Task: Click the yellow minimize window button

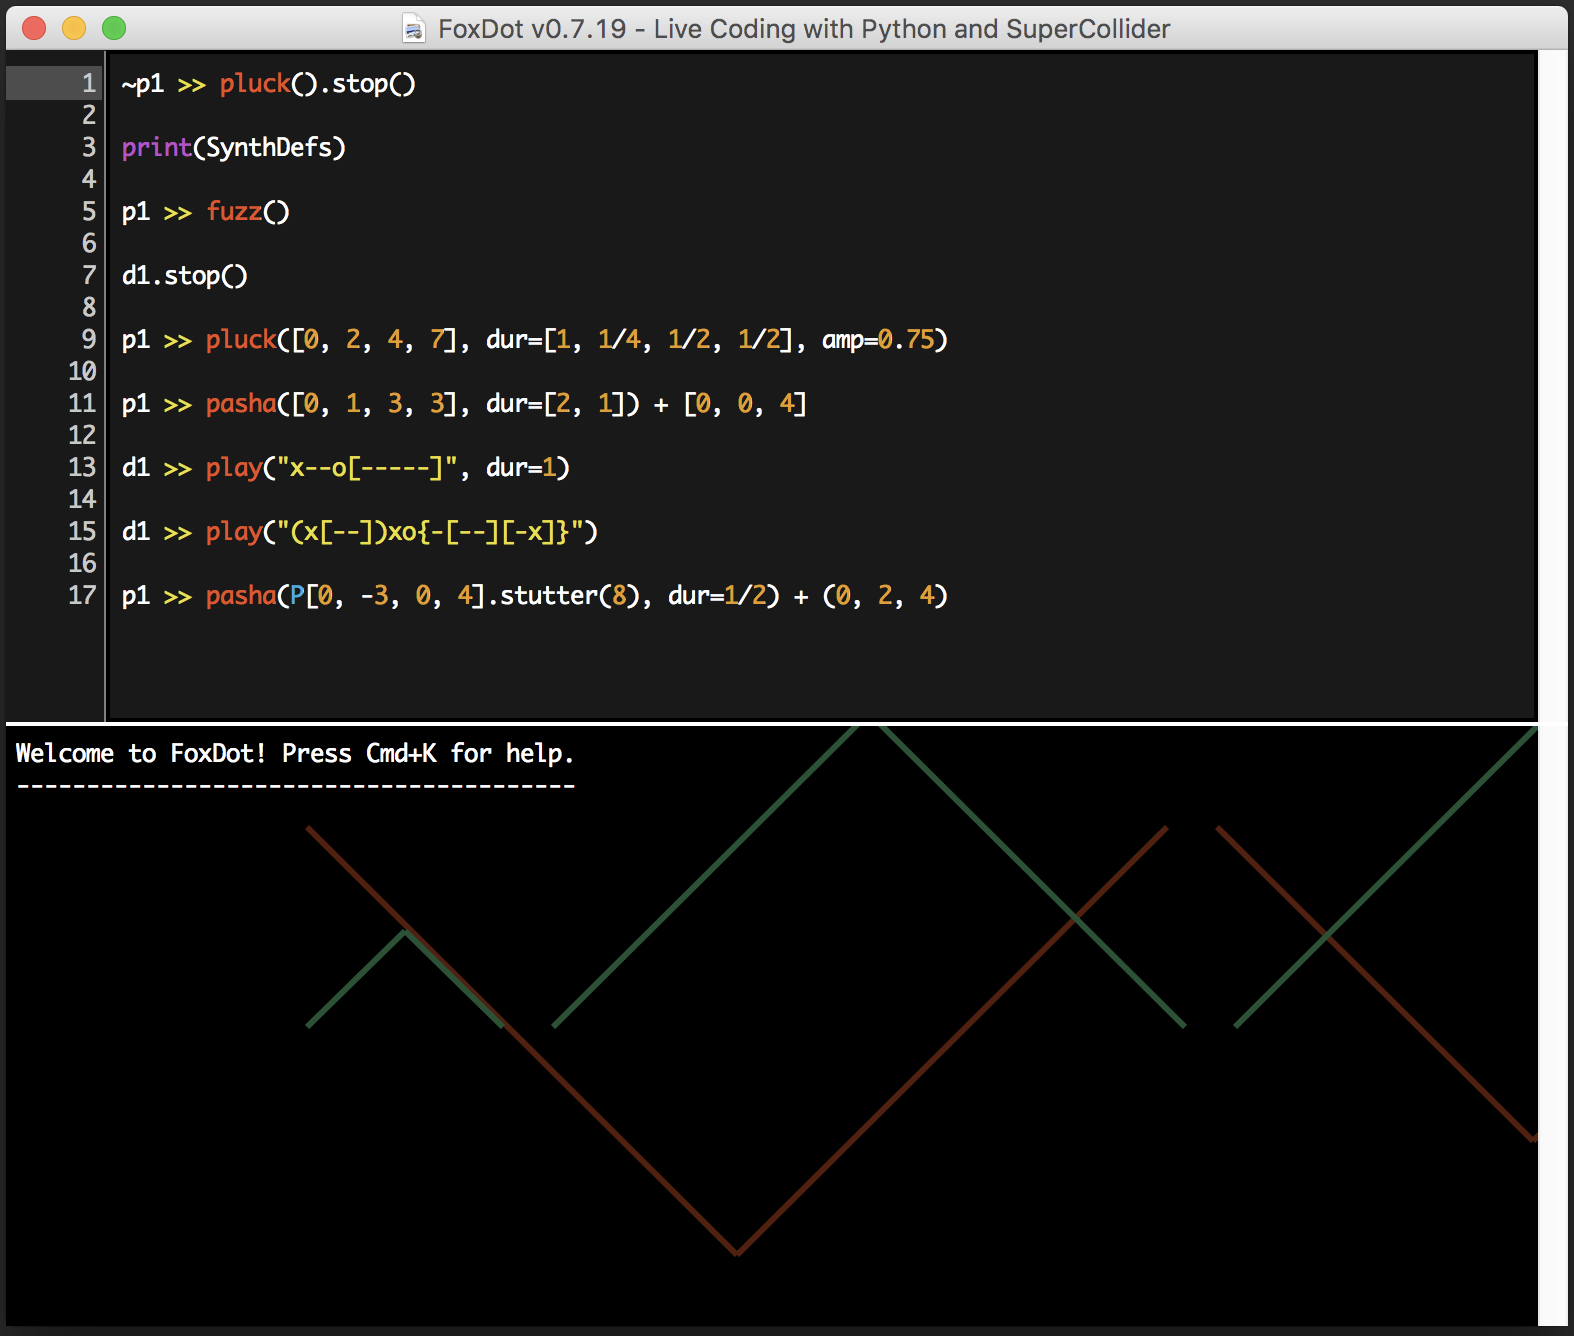Action: pyautogui.click(x=74, y=28)
